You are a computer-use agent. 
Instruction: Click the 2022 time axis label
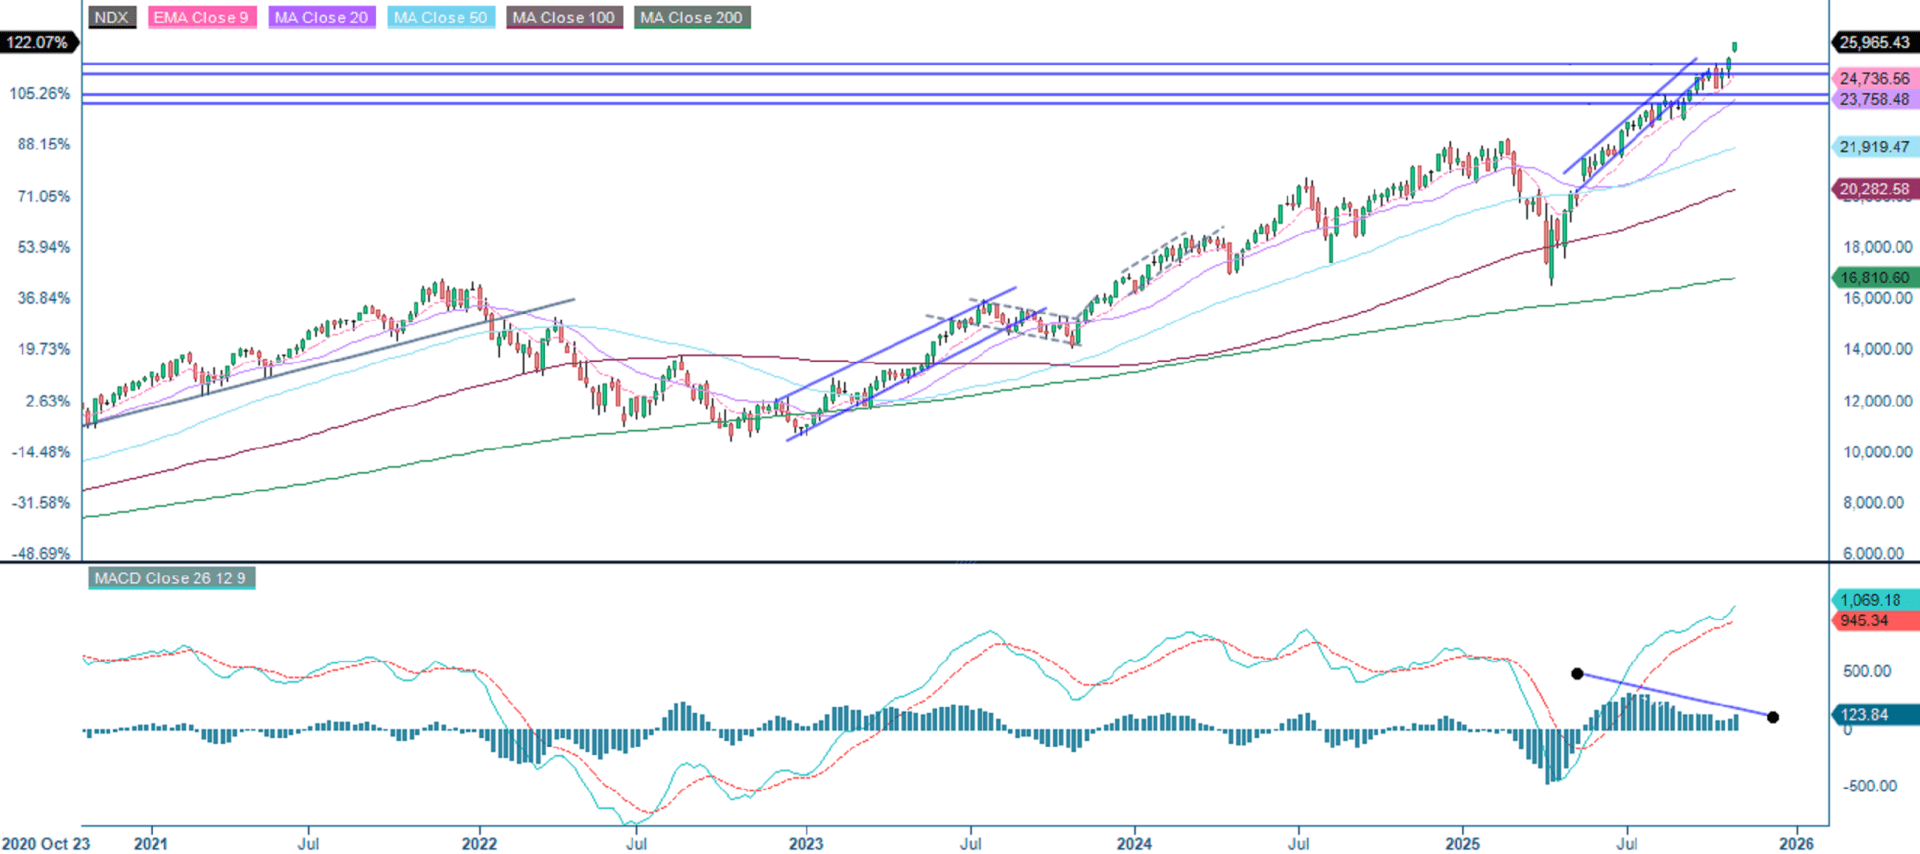tap(479, 843)
